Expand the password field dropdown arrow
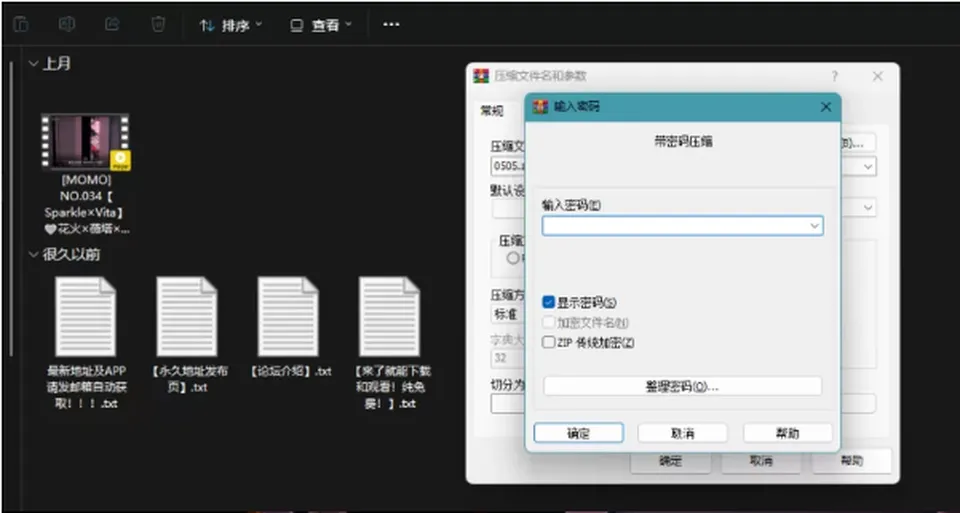Image resolution: width=960 pixels, height=513 pixels. click(x=814, y=226)
